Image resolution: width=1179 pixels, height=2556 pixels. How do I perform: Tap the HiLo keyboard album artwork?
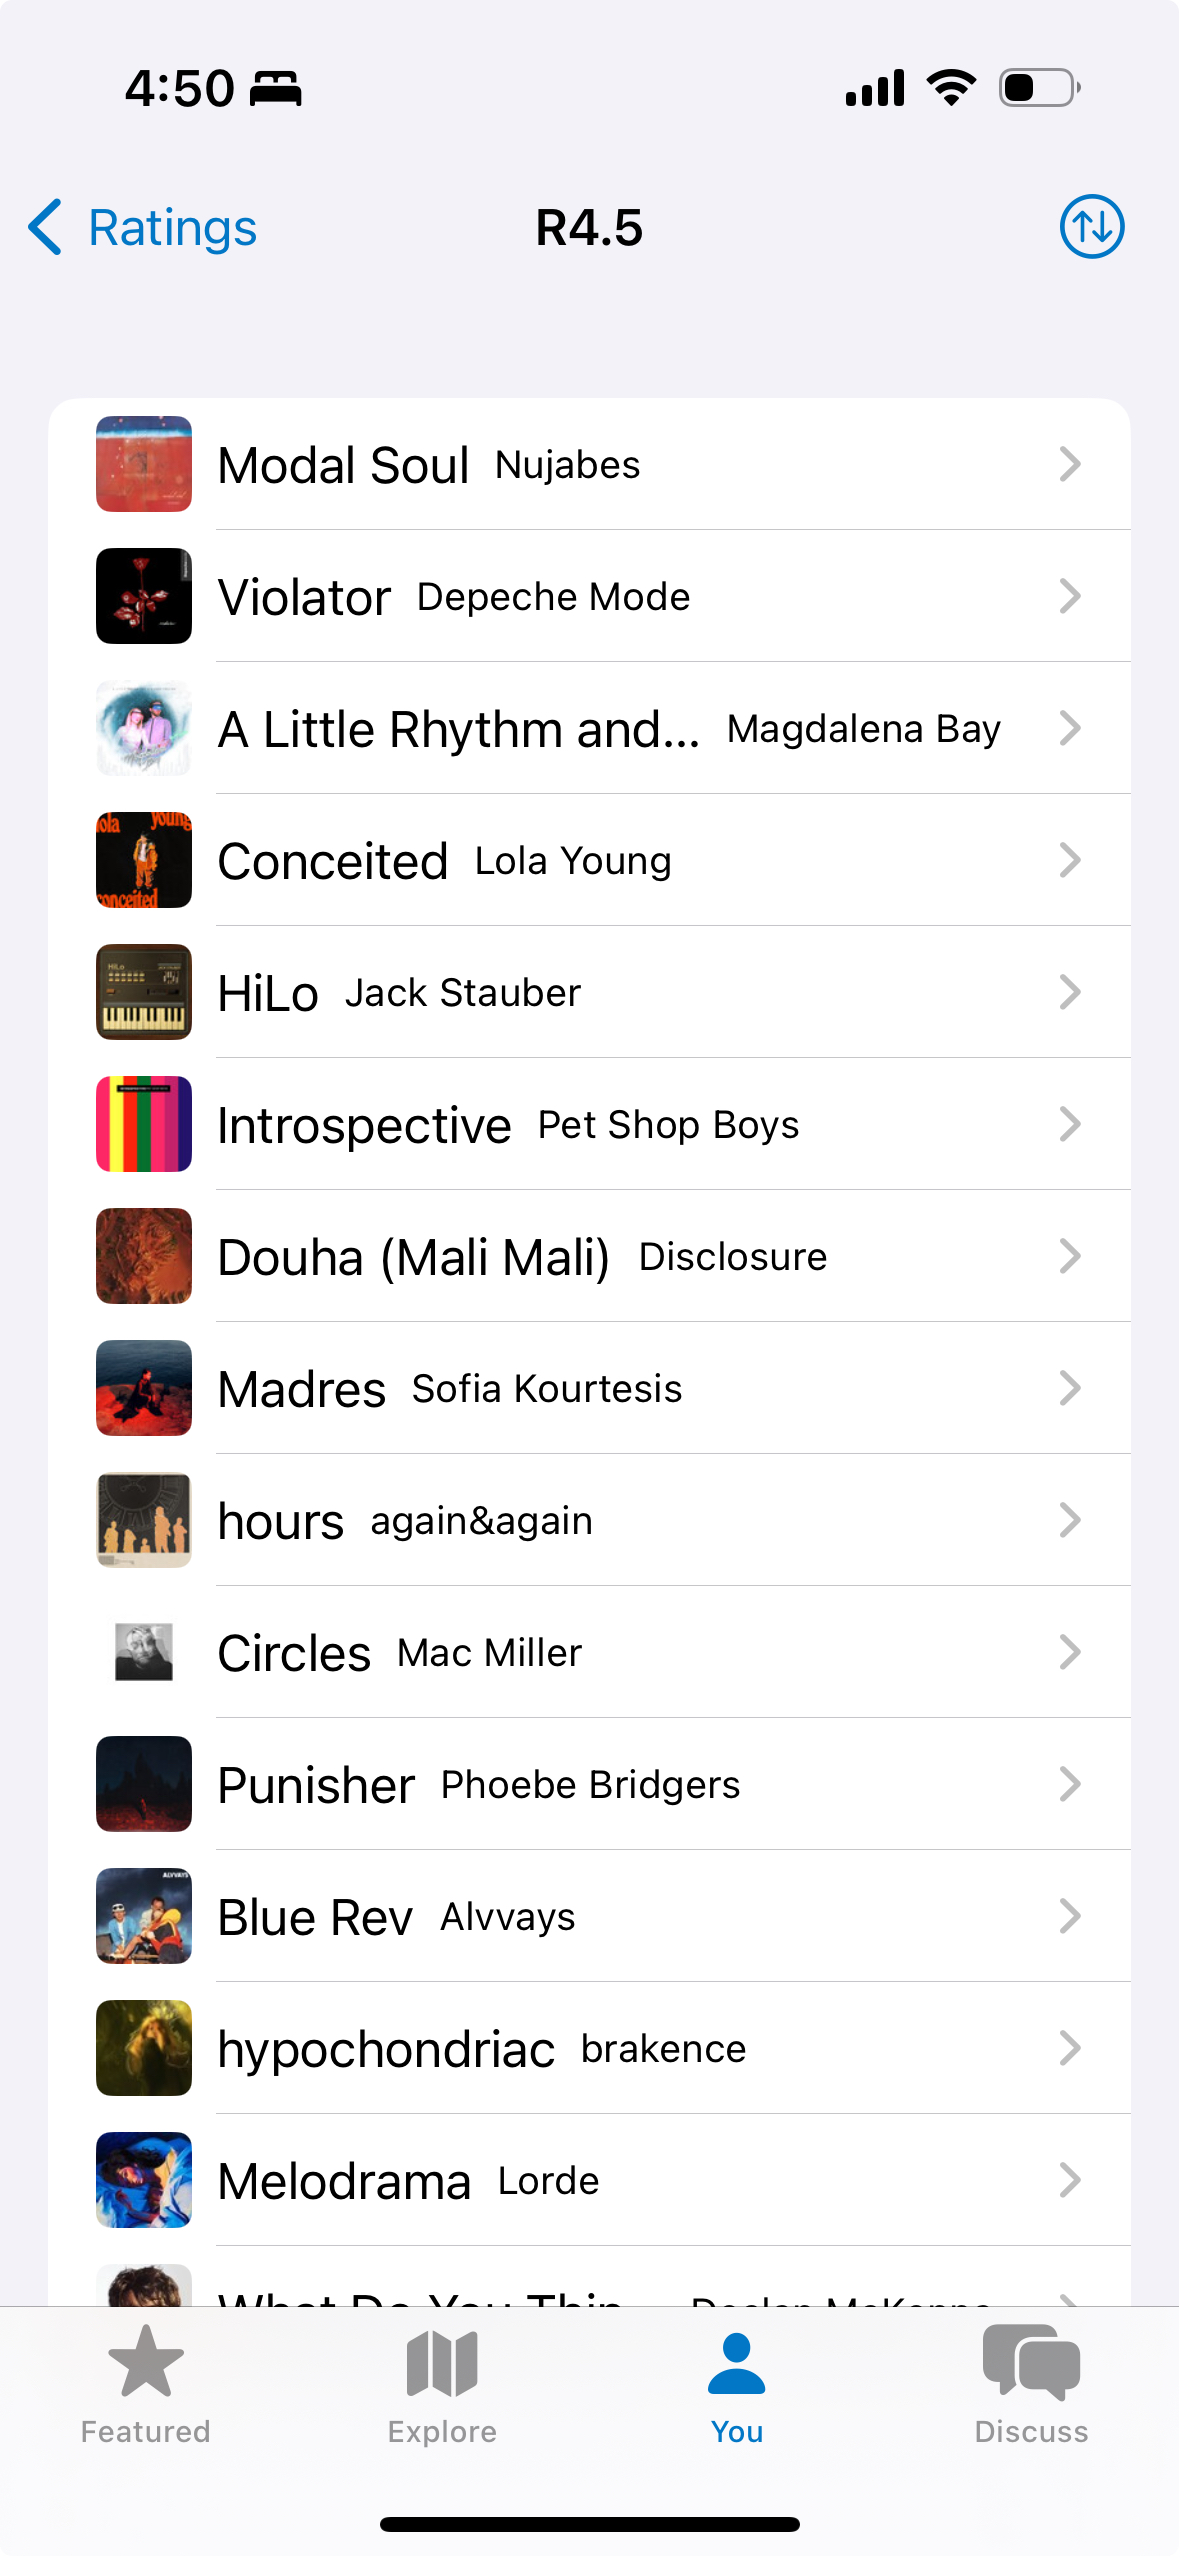click(144, 992)
